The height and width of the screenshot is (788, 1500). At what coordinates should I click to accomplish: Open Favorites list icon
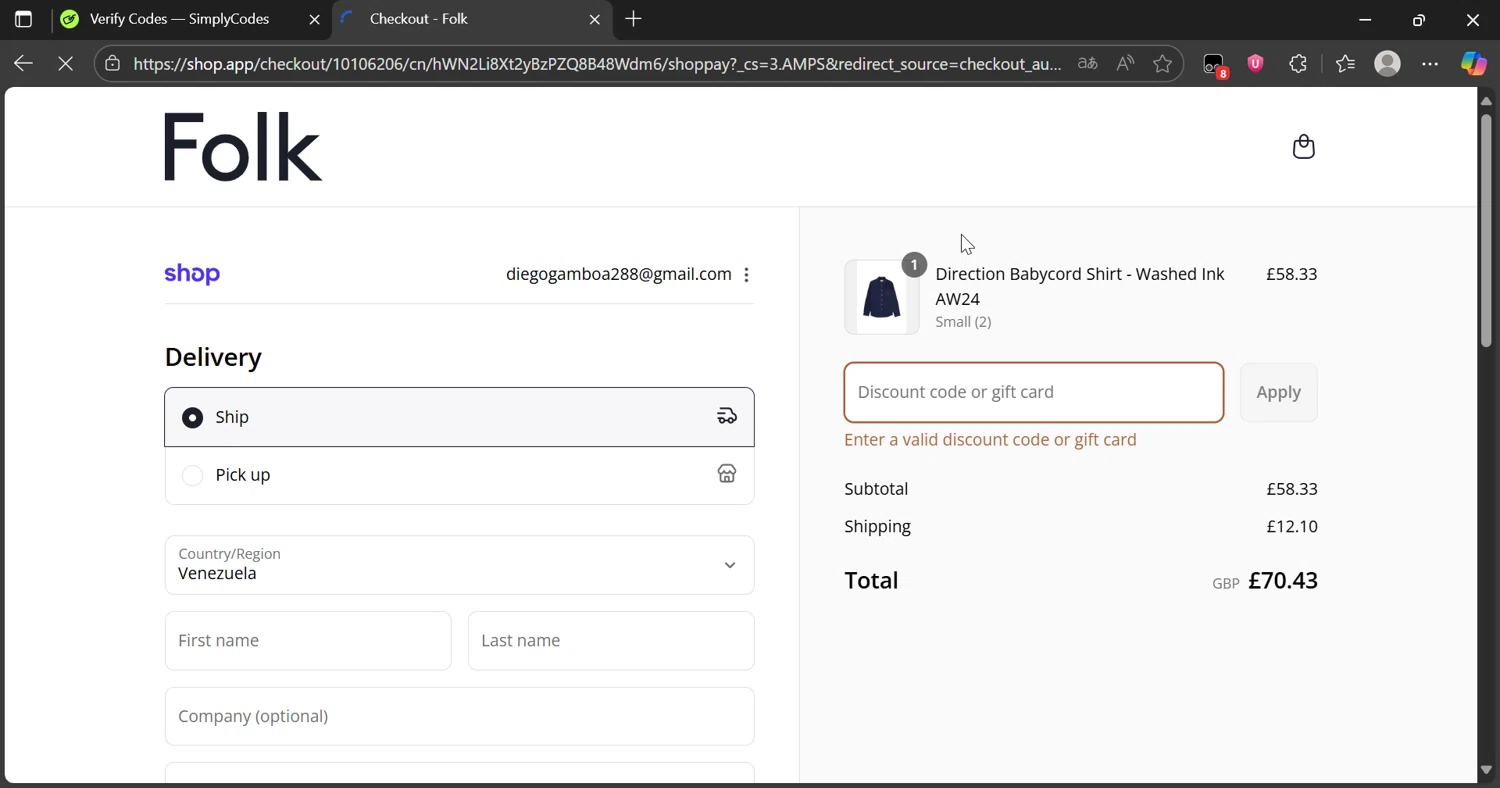1345,64
